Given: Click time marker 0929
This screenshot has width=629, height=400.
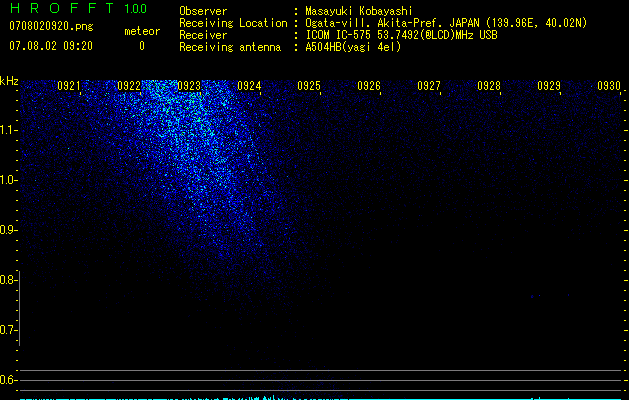Looking at the screenshot, I should pyautogui.click(x=549, y=86).
